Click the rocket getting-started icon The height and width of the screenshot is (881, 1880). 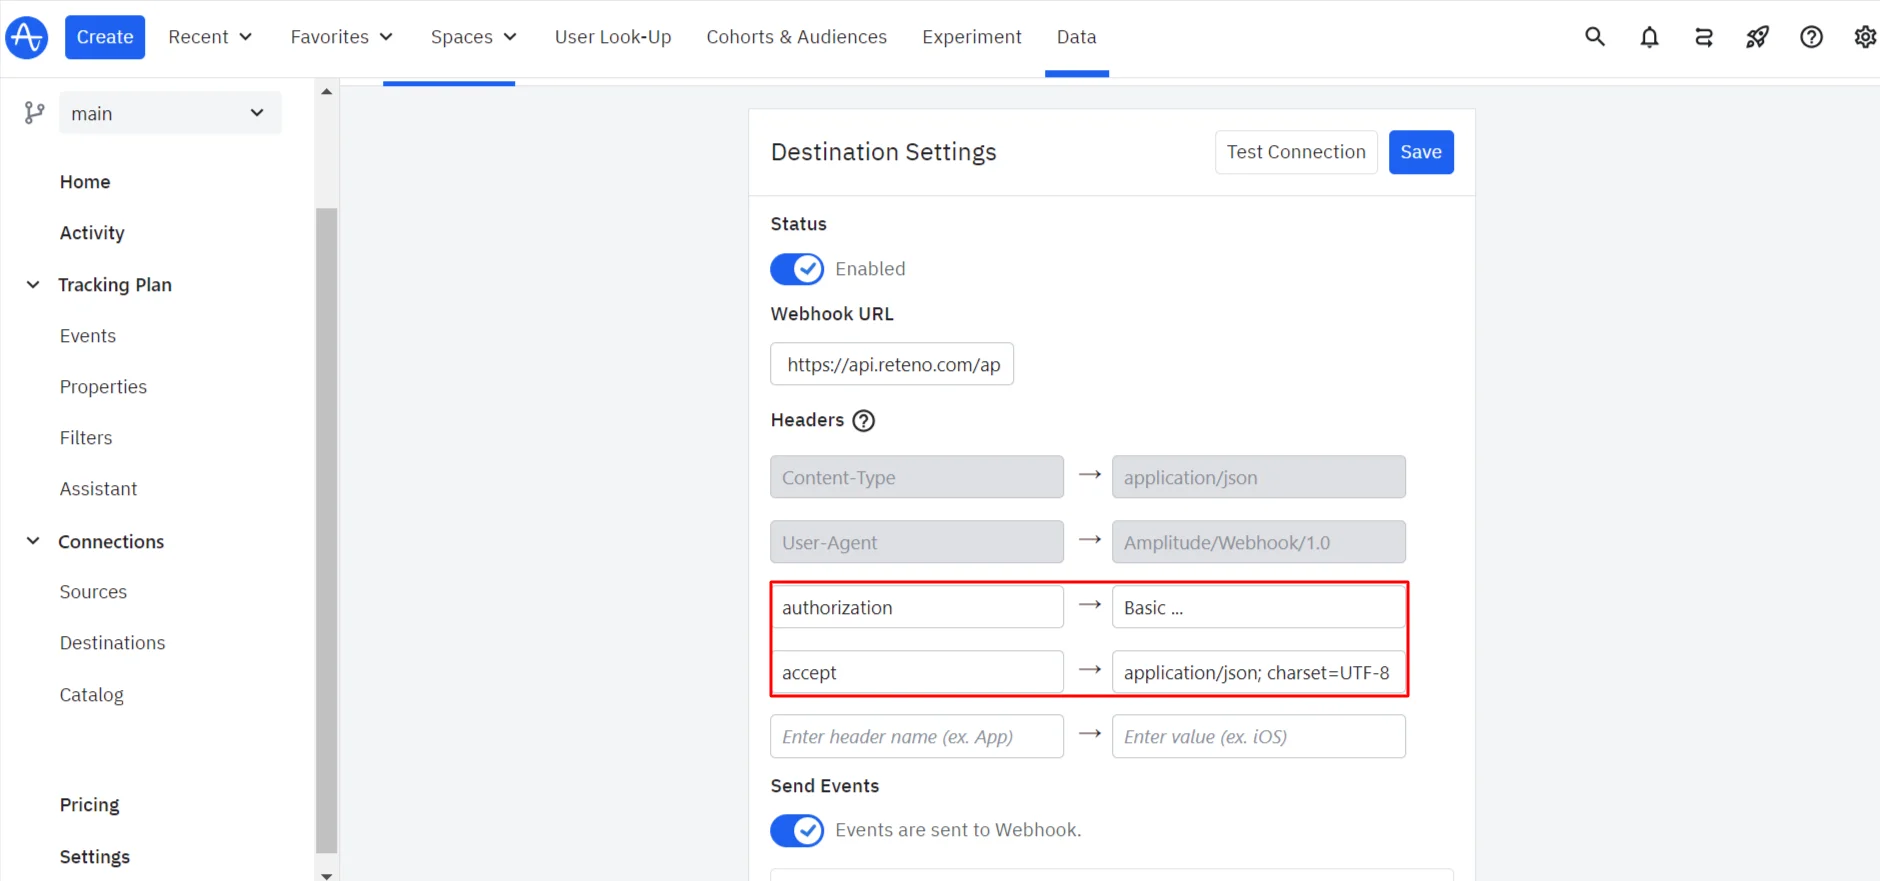coord(1757,37)
